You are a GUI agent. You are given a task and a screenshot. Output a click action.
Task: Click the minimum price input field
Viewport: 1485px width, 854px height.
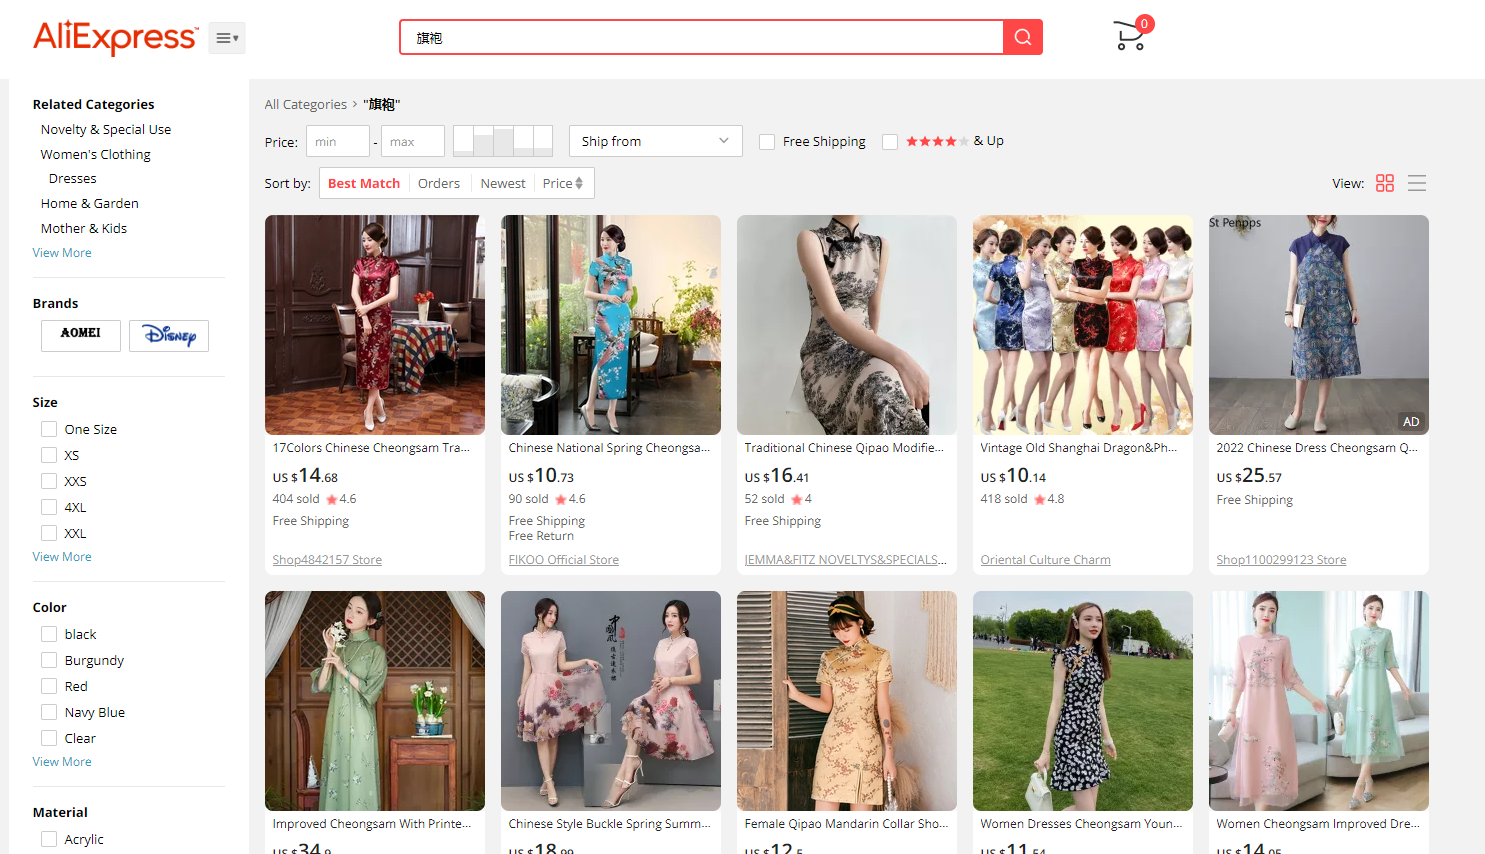(x=337, y=142)
